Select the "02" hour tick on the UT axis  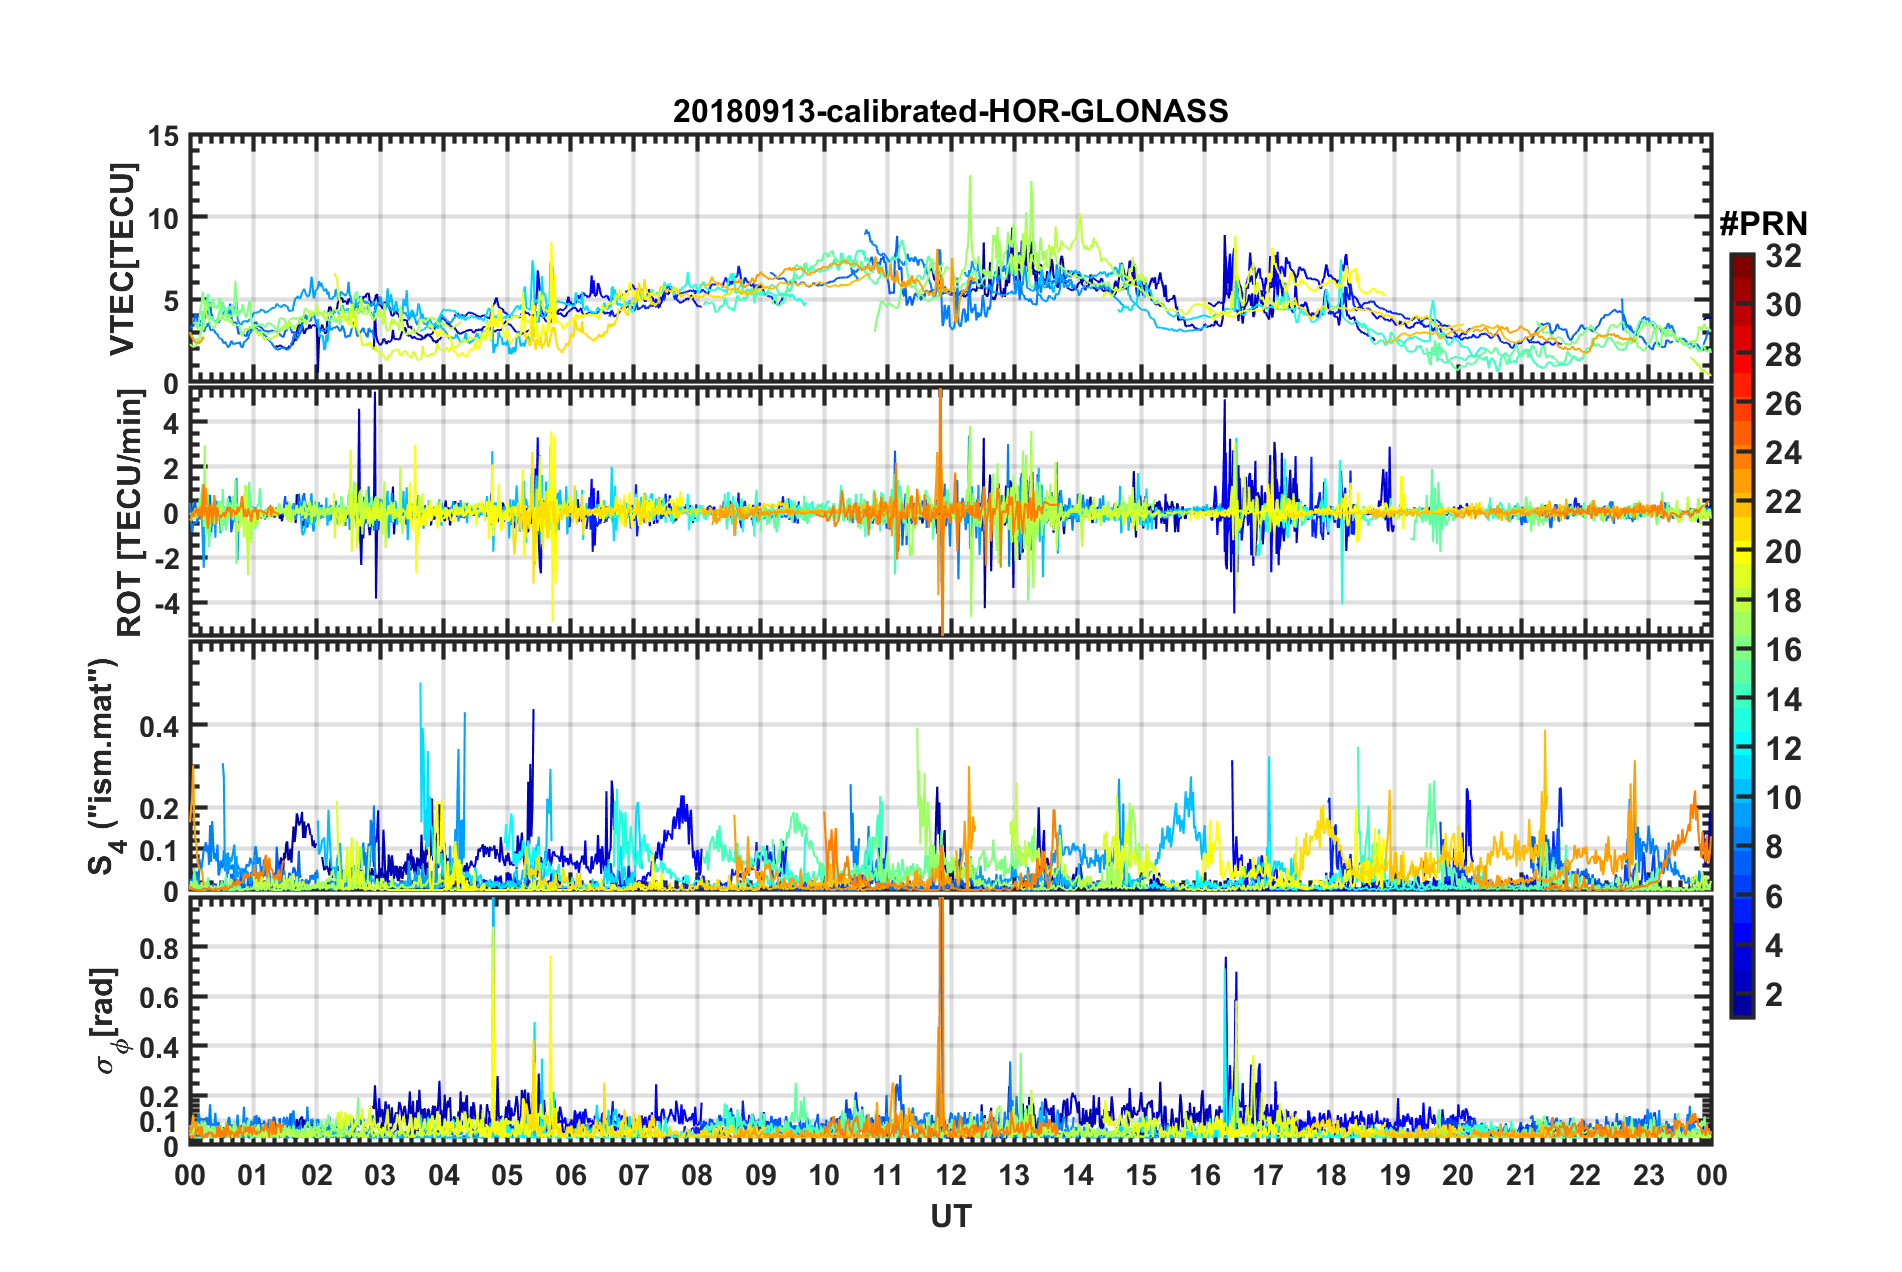pyautogui.click(x=317, y=1175)
